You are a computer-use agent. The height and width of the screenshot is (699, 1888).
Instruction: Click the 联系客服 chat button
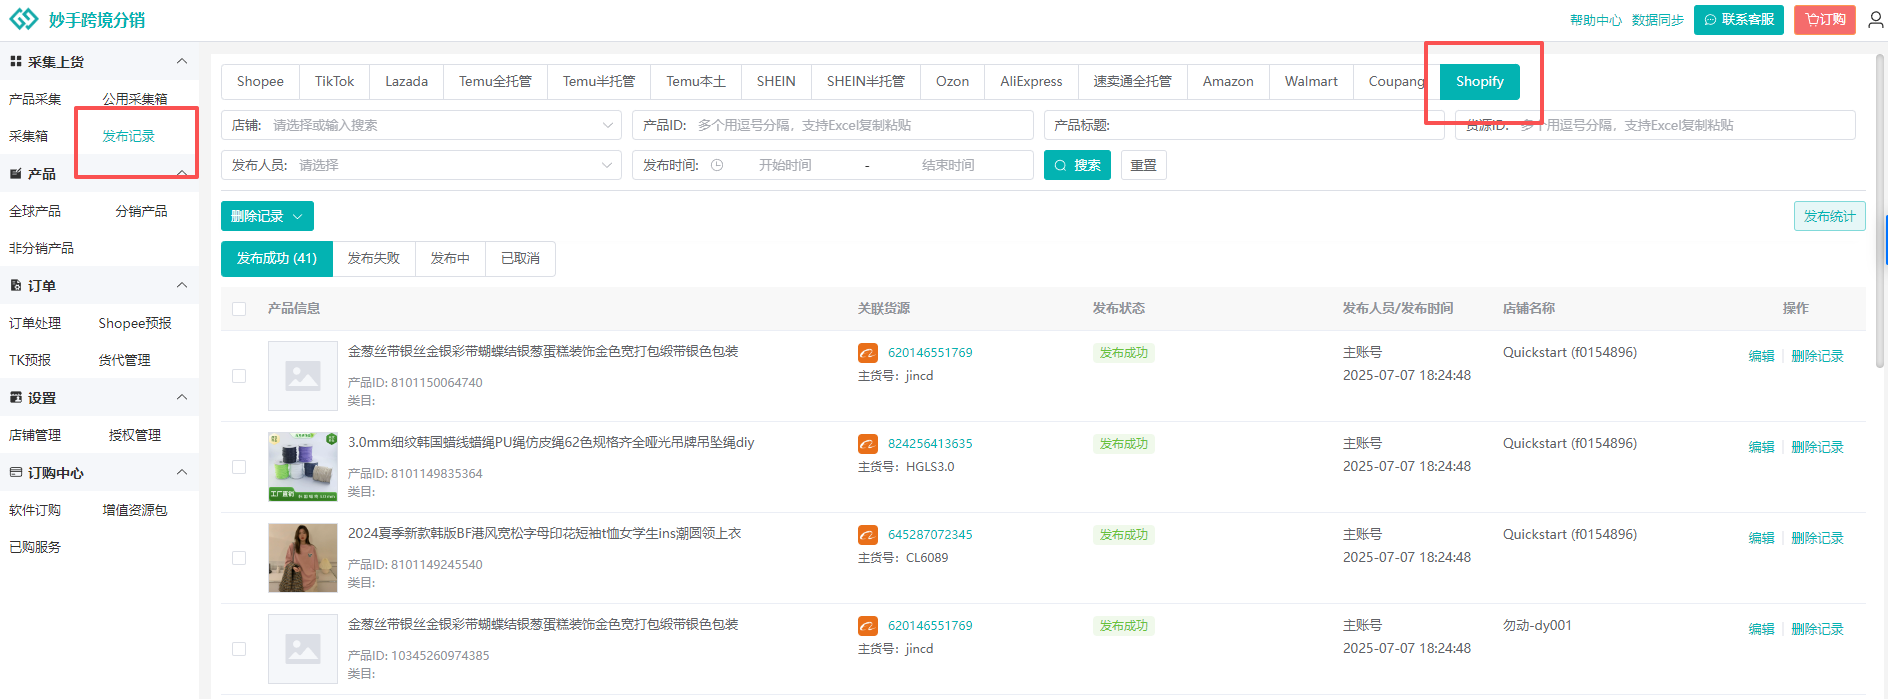(1738, 20)
